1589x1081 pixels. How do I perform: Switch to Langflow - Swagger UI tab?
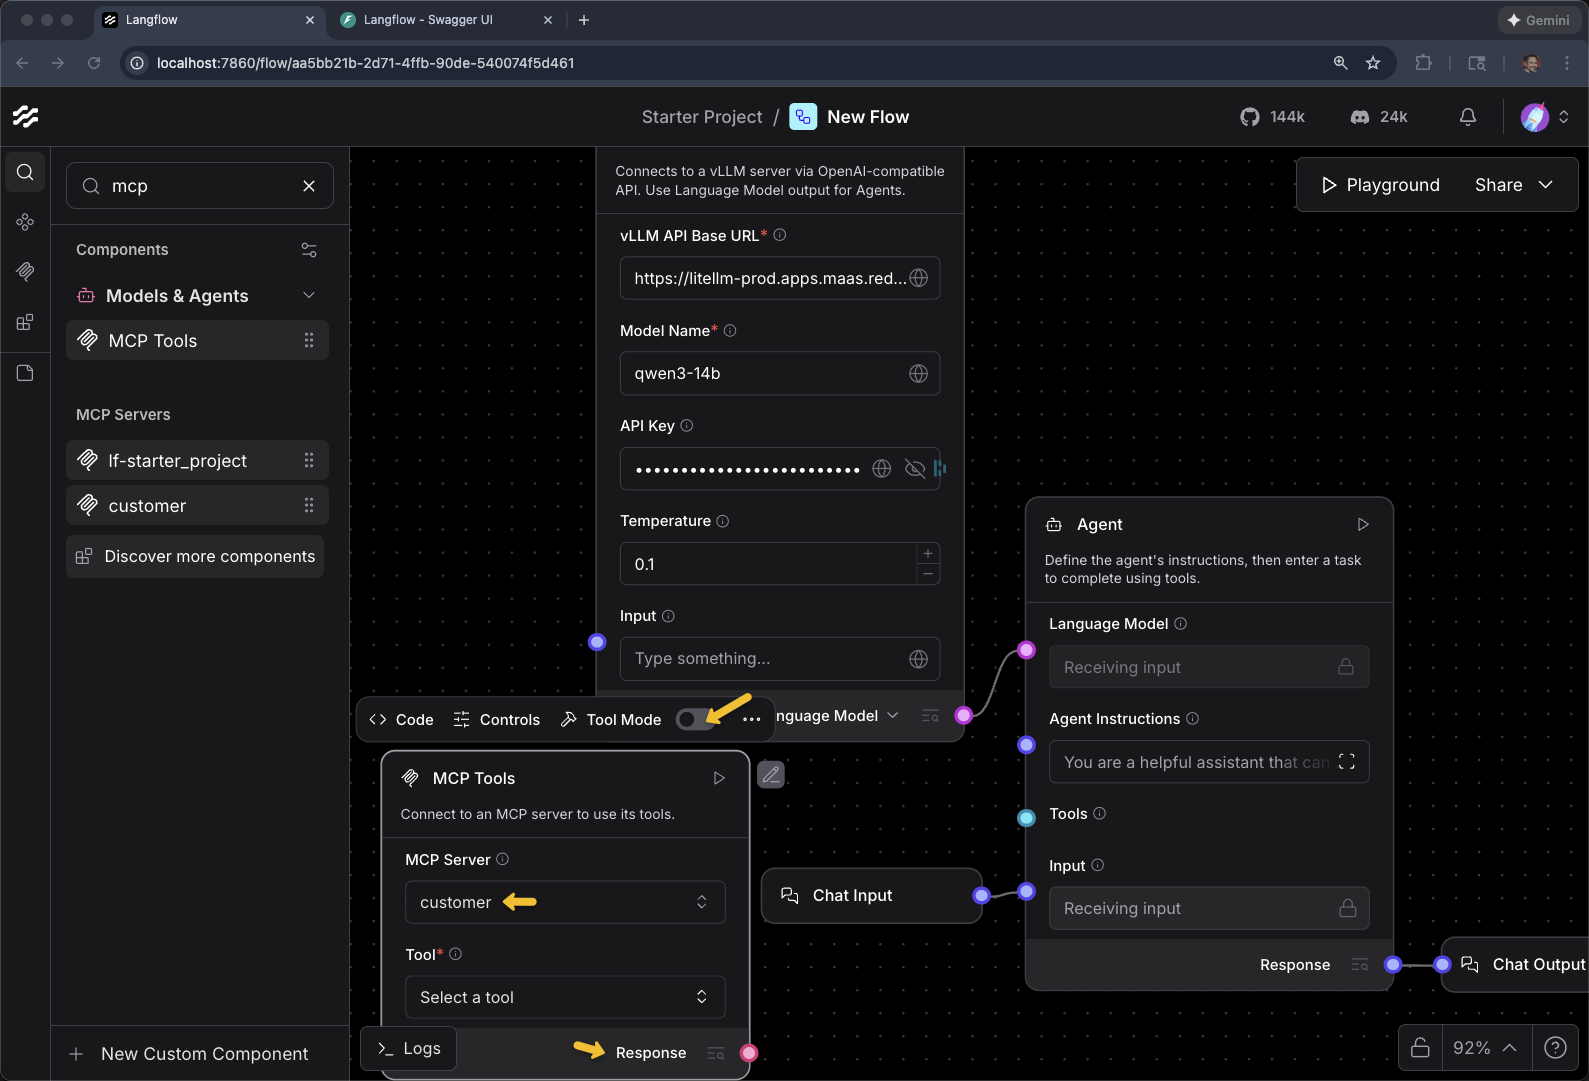(428, 20)
